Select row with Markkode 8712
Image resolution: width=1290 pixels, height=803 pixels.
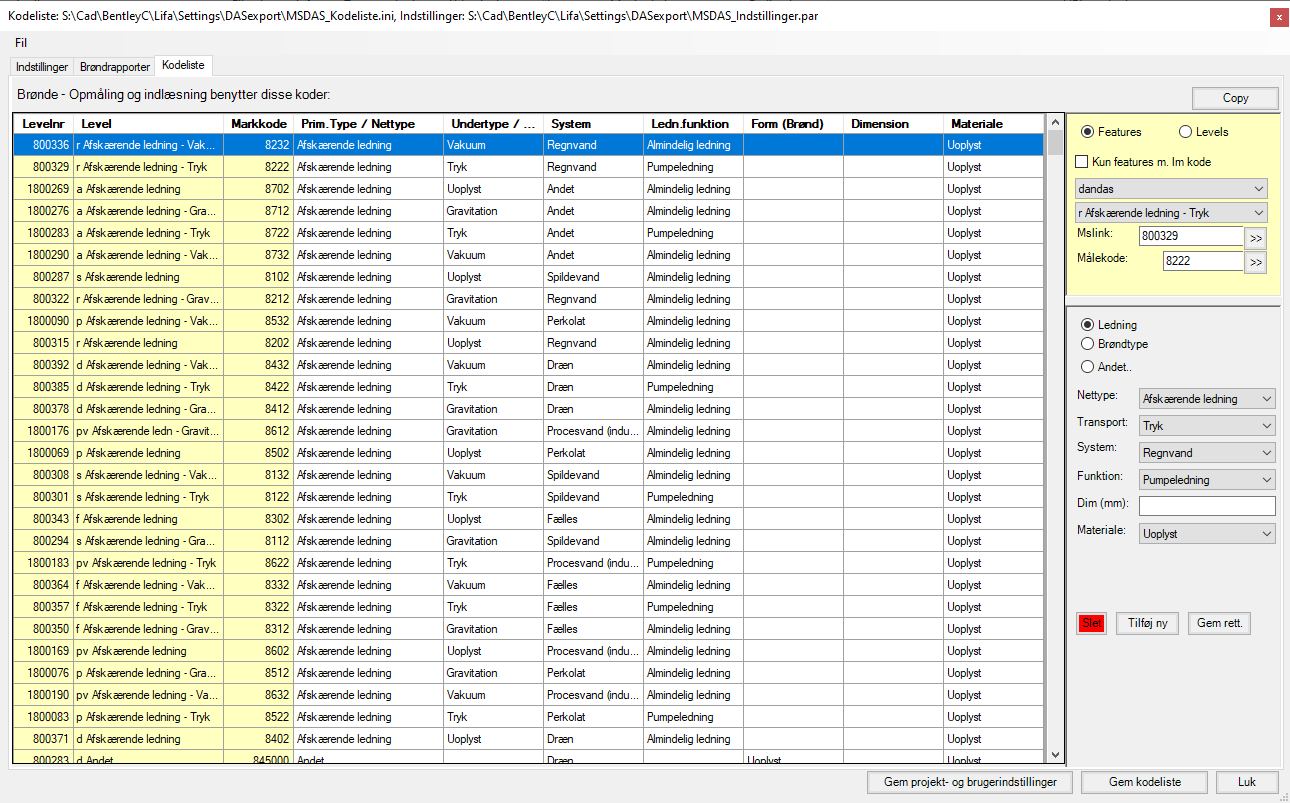(x=528, y=211)
